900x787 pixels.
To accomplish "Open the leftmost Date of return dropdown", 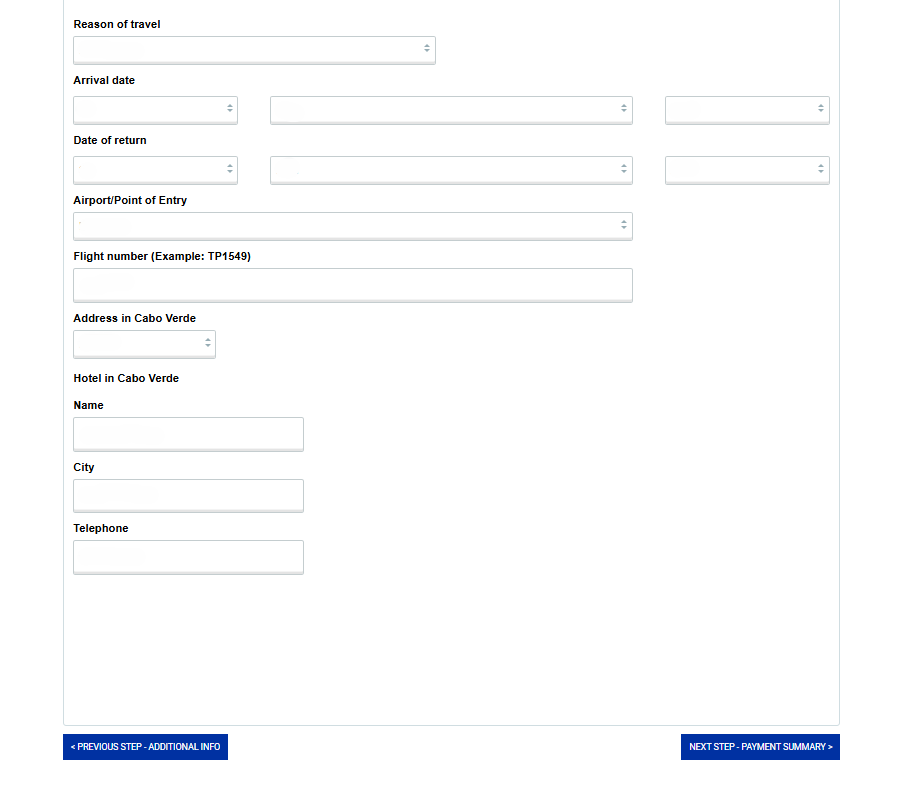I will [x=155, y=170].
